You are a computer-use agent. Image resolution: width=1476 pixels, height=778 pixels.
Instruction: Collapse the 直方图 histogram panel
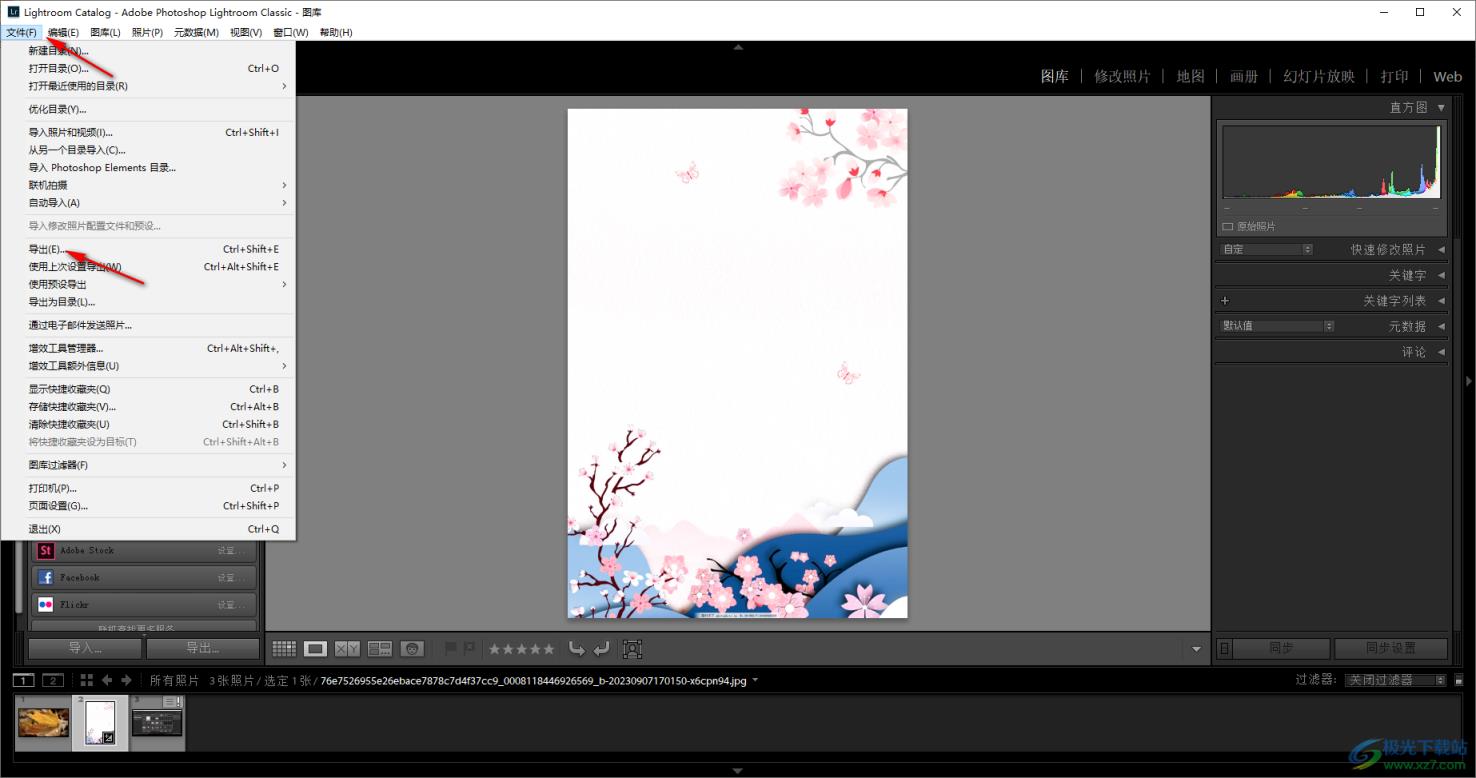pos(1441,107)
